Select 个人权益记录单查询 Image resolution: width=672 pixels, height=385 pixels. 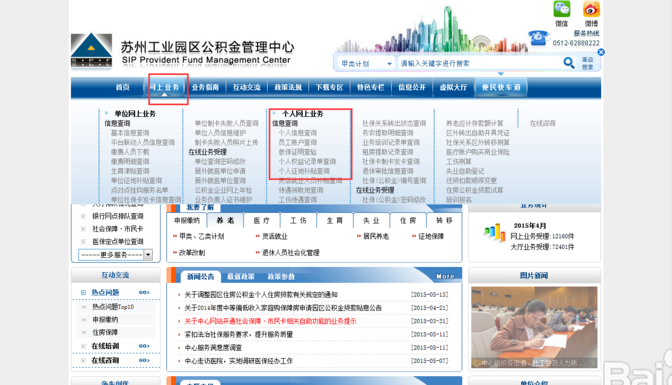(307, 162)
